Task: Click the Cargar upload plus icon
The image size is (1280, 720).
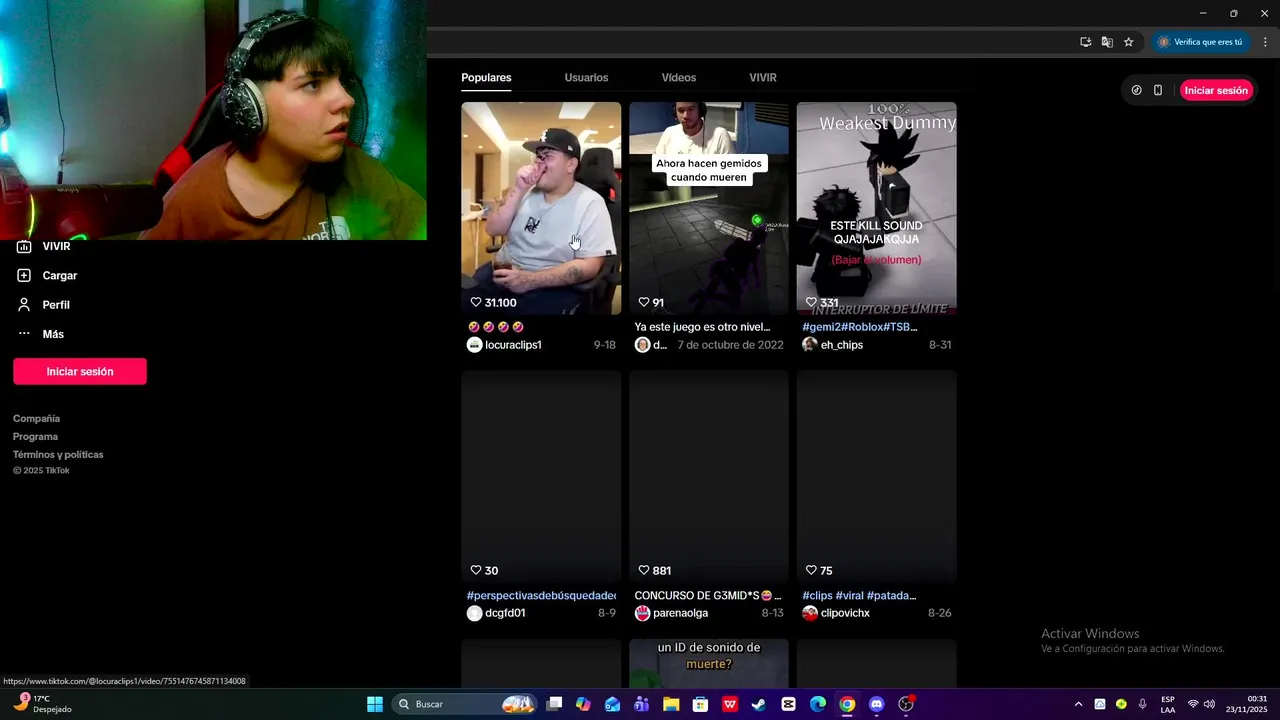Action: pyautogui.click(x=24, y=275)
